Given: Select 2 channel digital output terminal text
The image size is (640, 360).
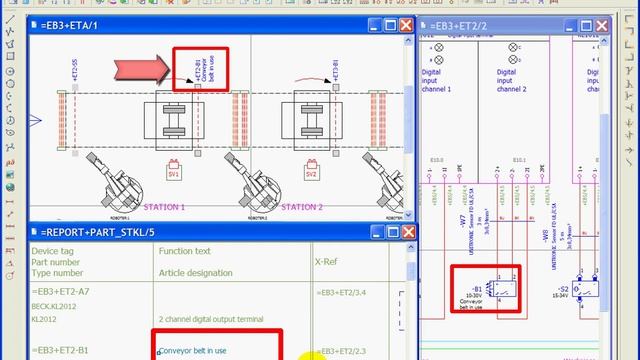Looking at the screenshot, I should pos(211,319).
